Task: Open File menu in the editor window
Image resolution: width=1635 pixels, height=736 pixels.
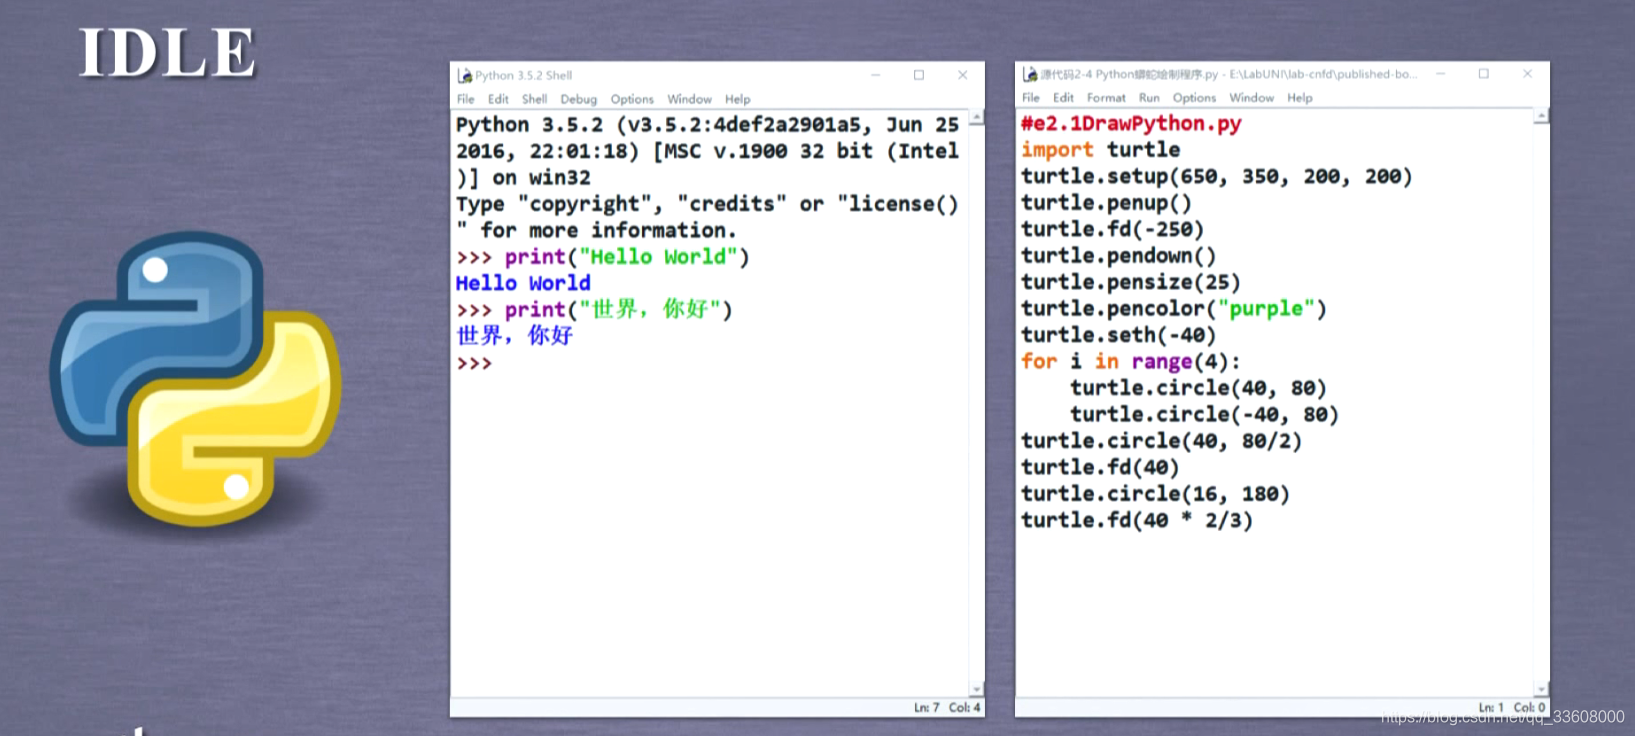Action: tap(1031, 98)
